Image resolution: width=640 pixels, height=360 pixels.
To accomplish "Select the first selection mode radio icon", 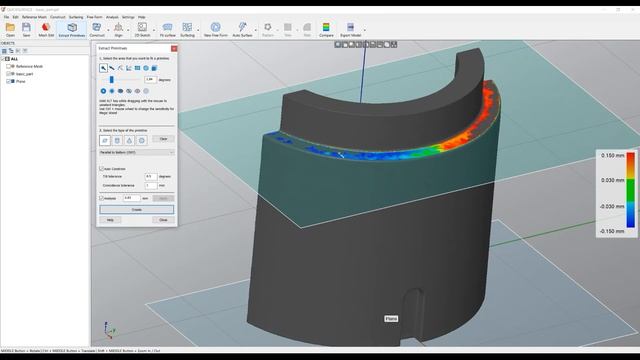I will pos(103,91).
